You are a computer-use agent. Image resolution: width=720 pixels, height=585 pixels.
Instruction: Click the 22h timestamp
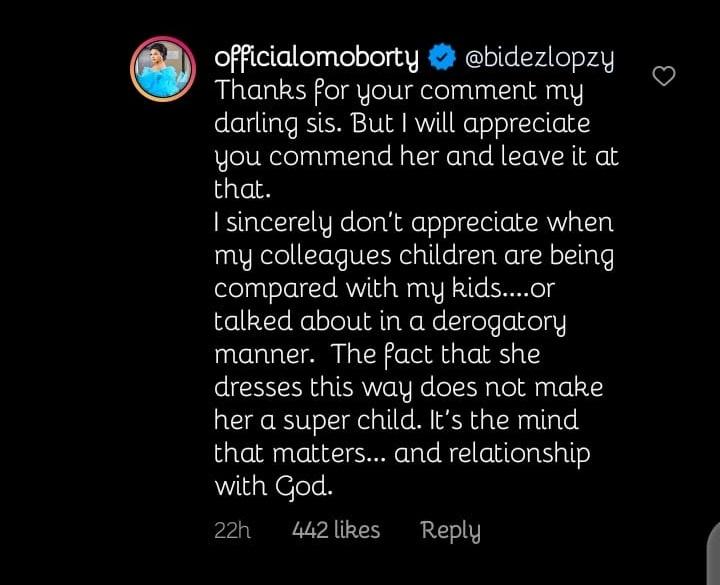click(x=231, y=531)
